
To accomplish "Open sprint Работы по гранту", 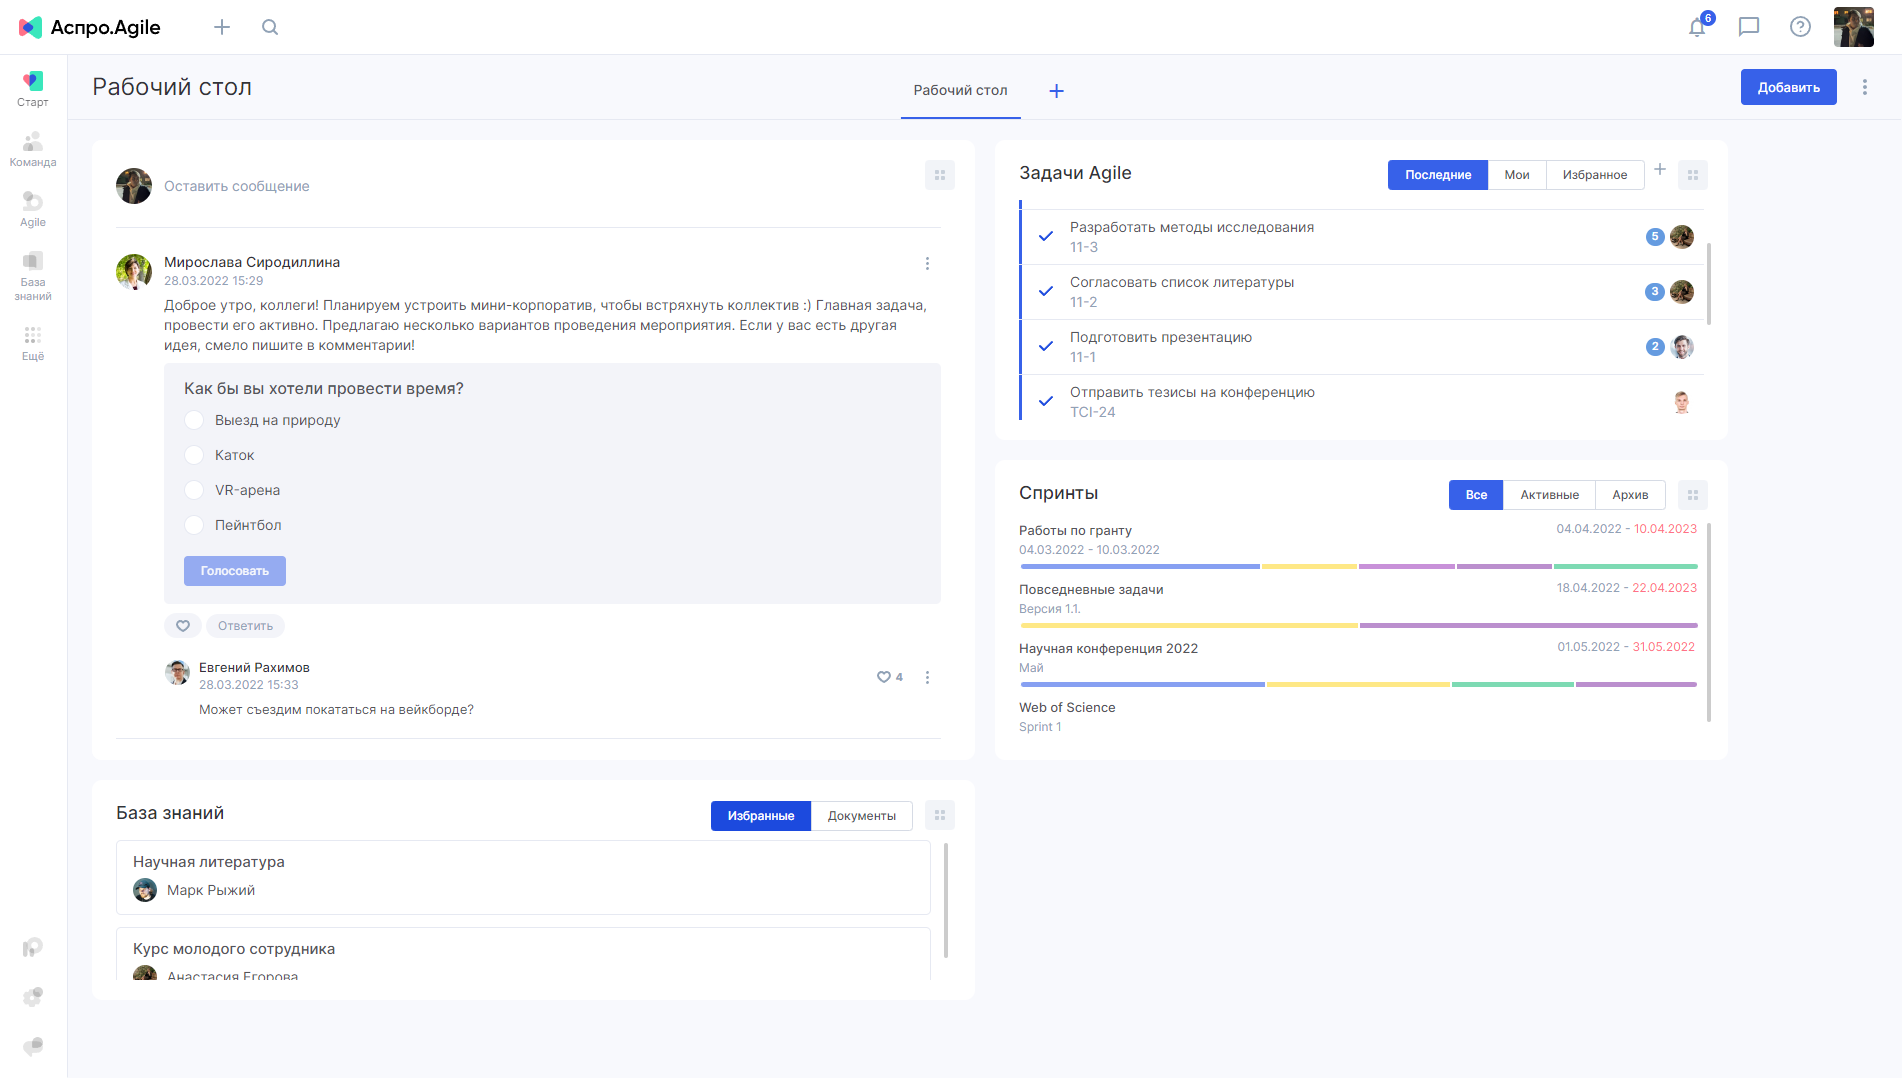I will pyautogui.click(x=1075, y=530).
